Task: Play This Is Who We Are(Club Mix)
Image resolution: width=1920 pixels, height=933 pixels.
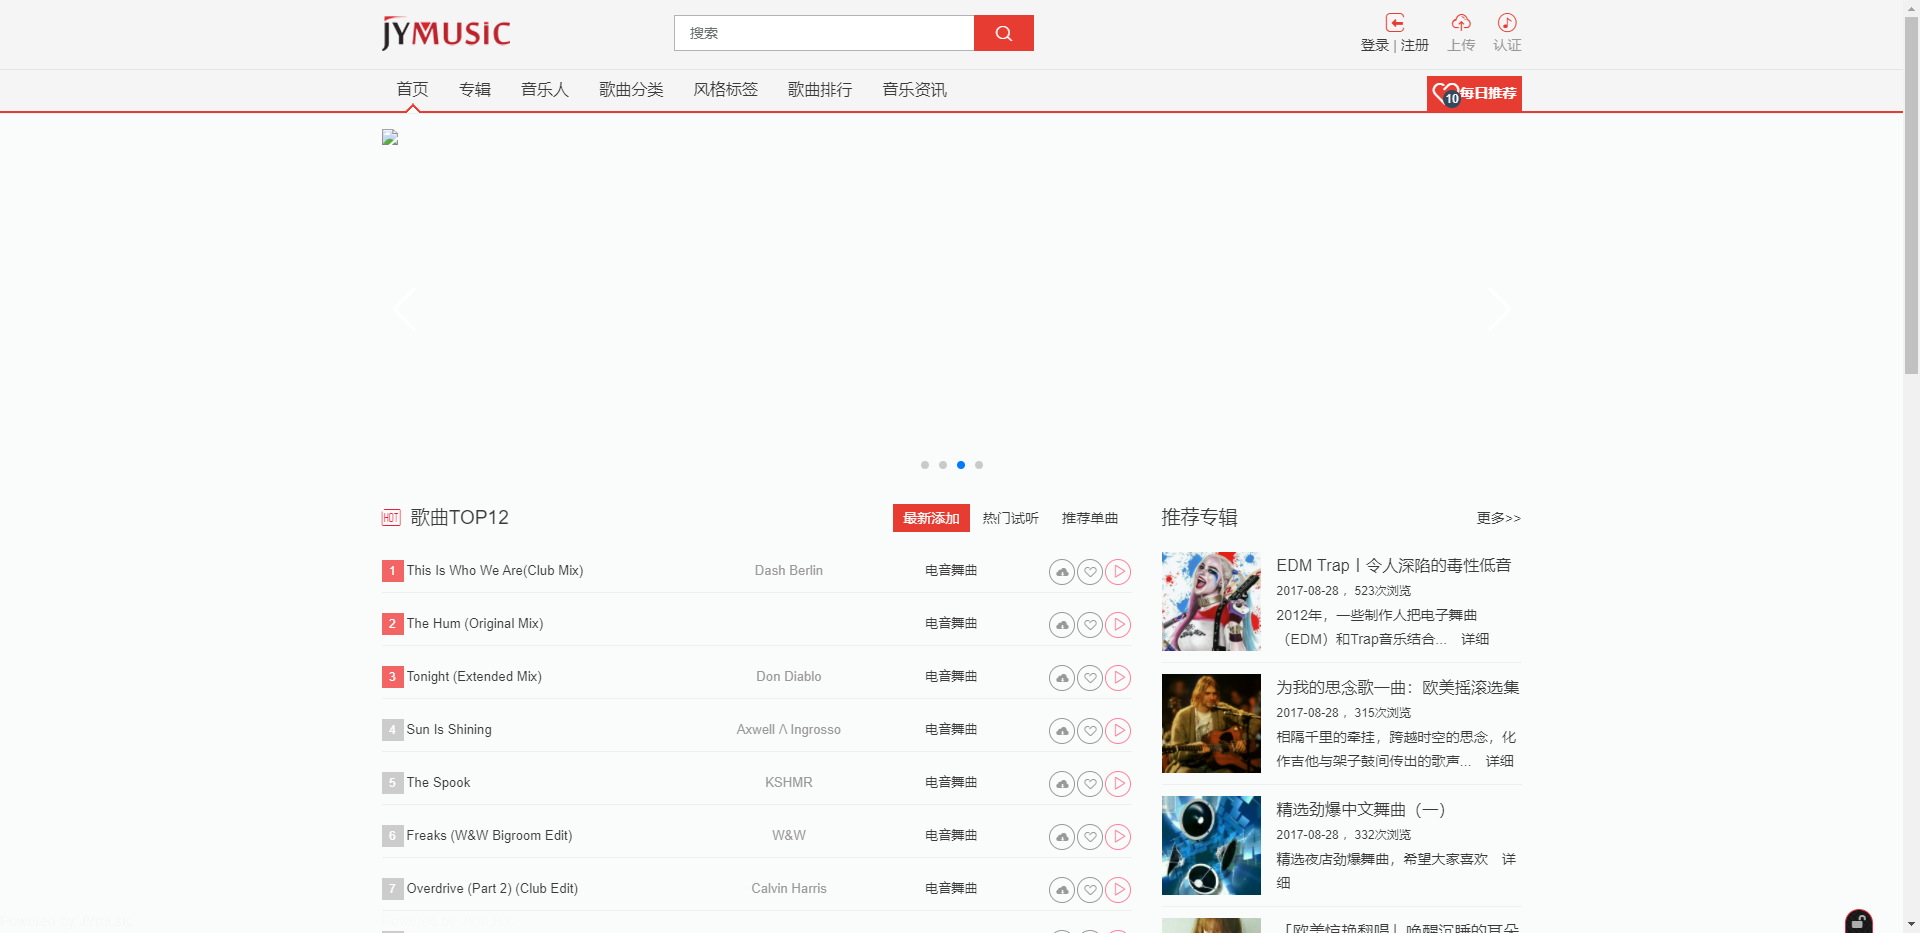Action: coord(1118,572)
